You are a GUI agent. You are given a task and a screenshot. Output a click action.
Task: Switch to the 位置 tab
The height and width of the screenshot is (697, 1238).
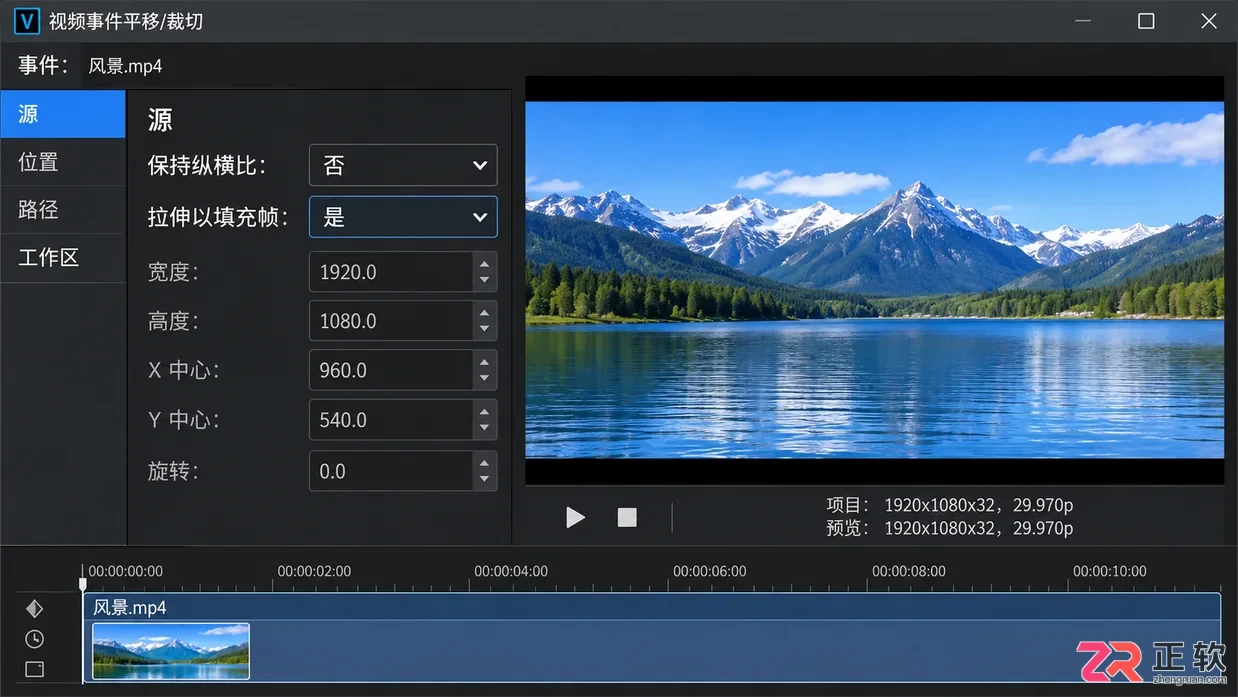coord(63,162)
